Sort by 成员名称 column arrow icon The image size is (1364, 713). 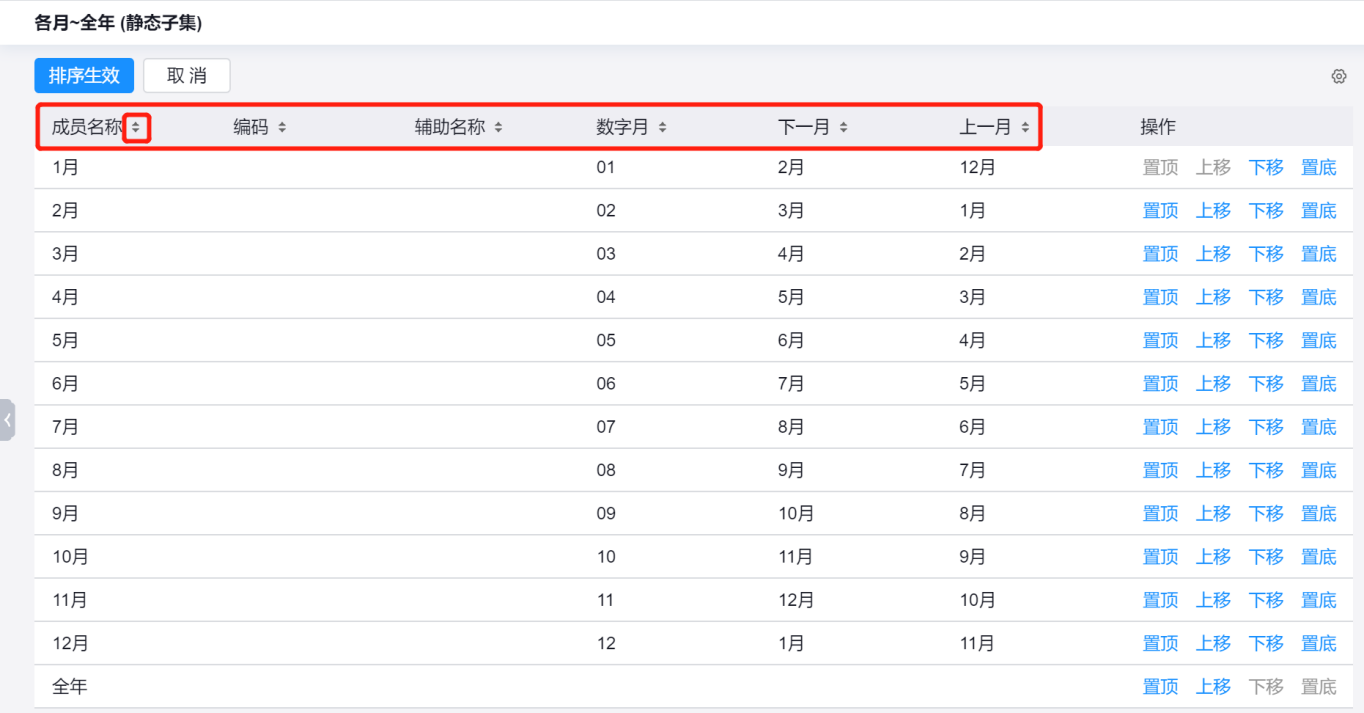coord(136,128)
